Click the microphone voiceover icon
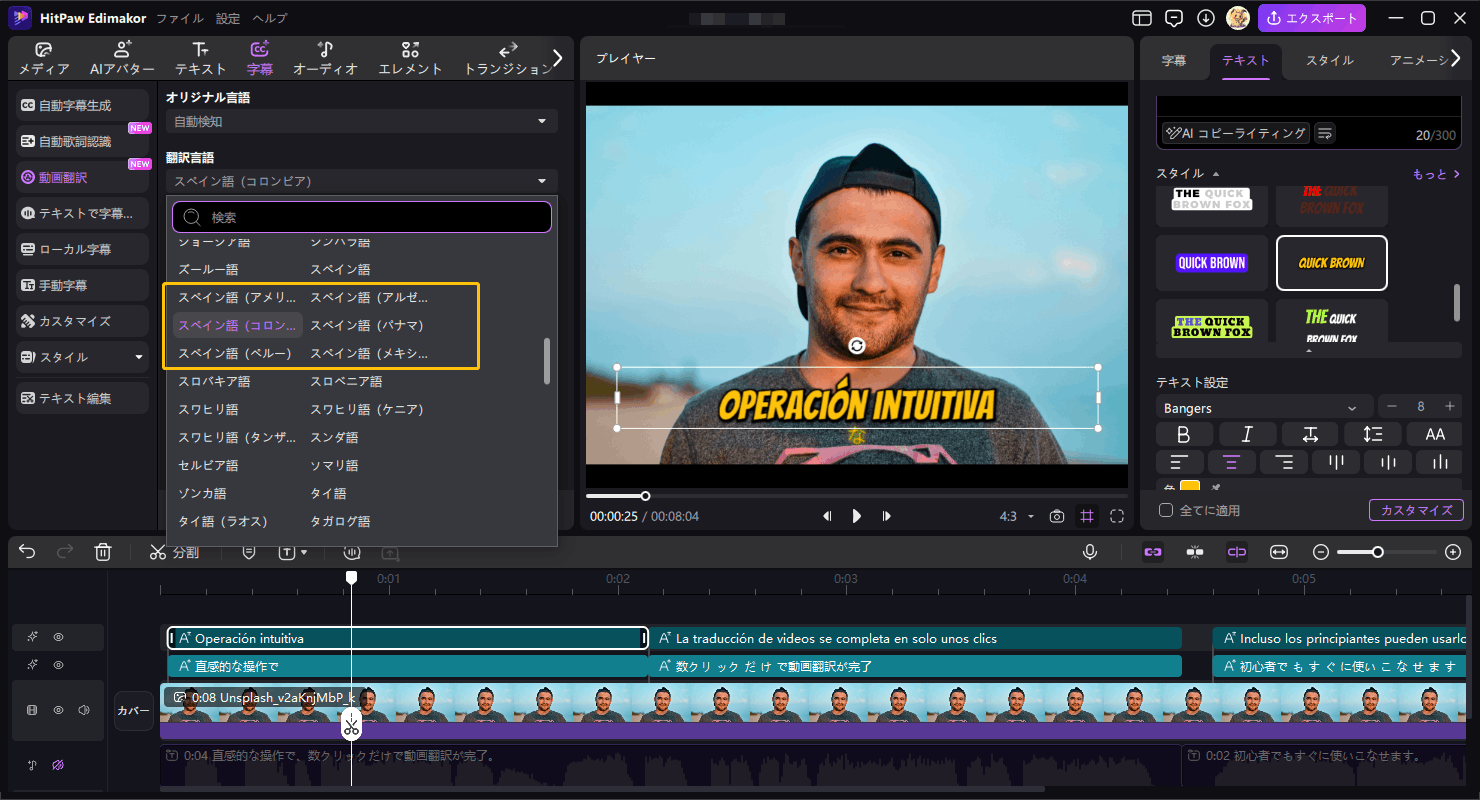This screenshot has width=1480, height=800. (1090, 552)
